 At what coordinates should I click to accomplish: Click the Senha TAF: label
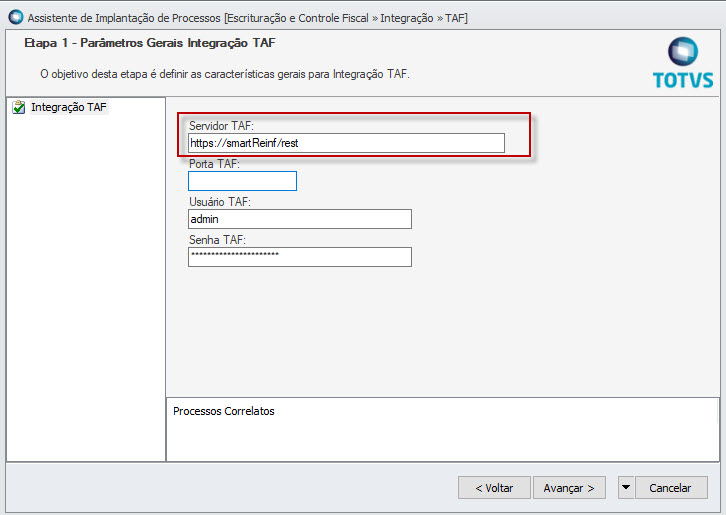pyautogui.click(x=217, y=240)
